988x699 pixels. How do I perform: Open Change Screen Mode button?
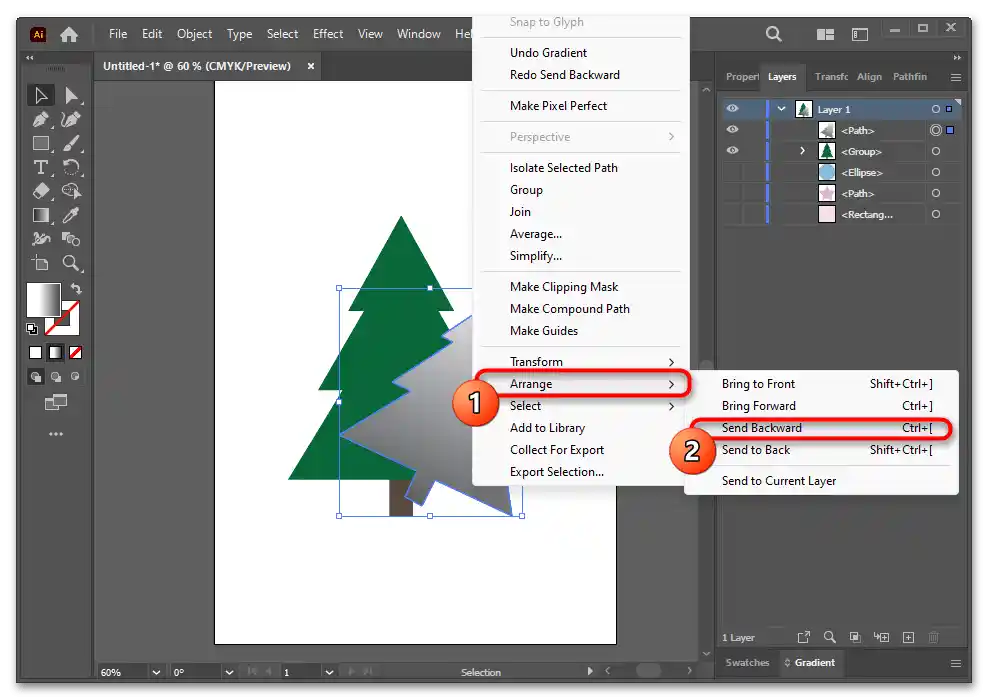coord(56,402)
